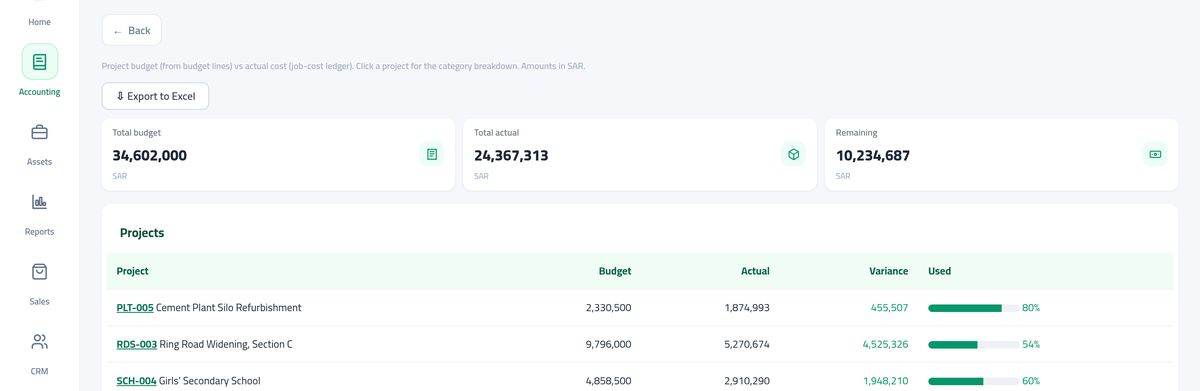The height and width of the screenshot is (391, 1200).
Task: Select total budget value 34,602,000
Action: (x=150, y=156)
